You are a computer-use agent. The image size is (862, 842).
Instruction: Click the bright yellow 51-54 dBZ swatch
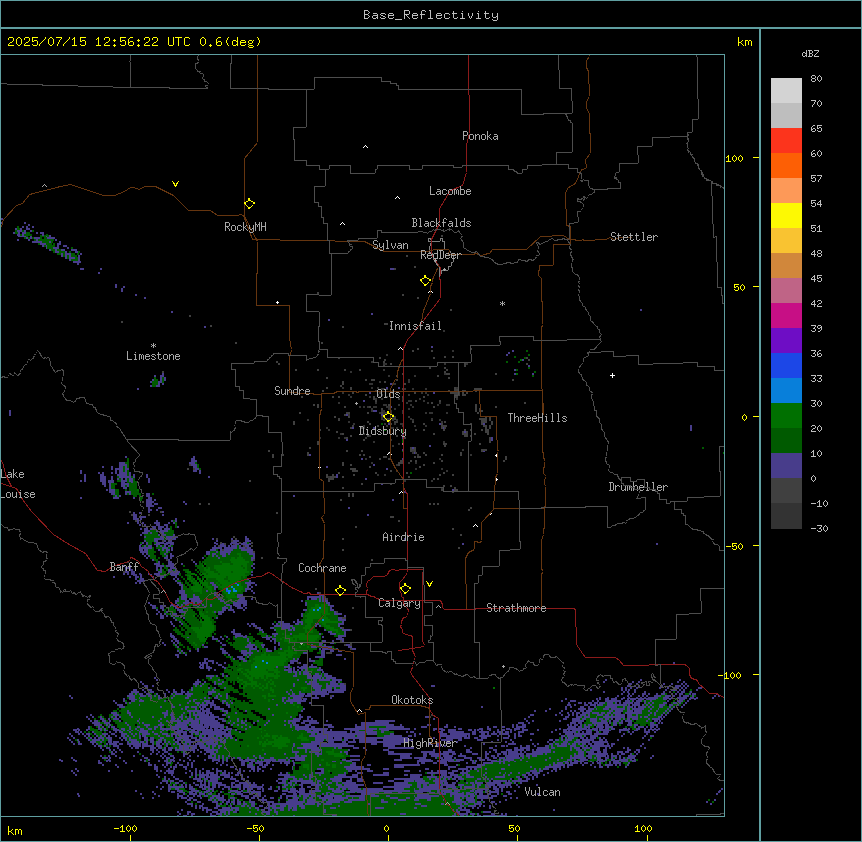(x=786, y=215)
